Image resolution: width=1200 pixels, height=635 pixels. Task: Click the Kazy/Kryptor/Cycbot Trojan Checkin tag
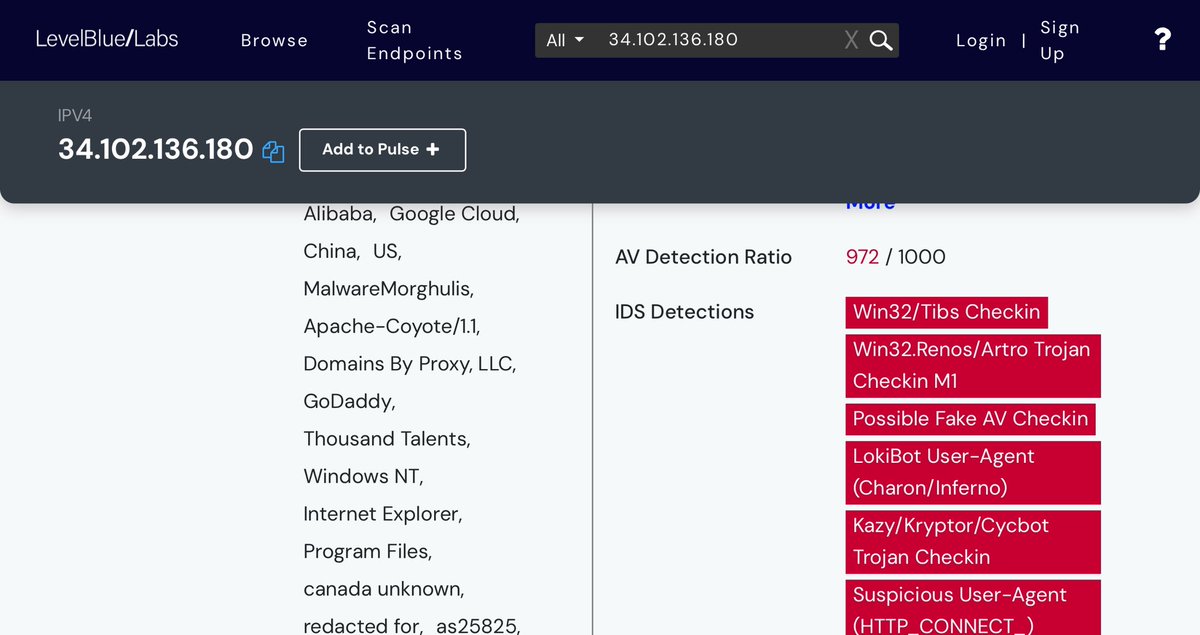point(972,541)
